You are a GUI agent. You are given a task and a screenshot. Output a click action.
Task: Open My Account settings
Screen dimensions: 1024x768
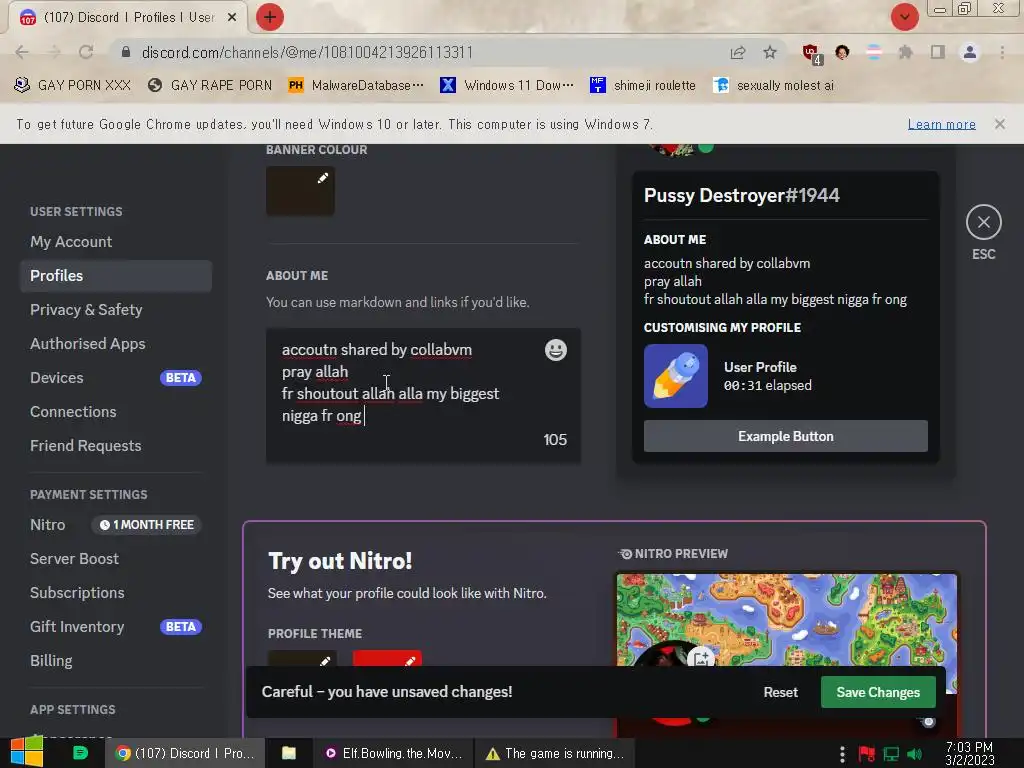[x=116, y=242]
